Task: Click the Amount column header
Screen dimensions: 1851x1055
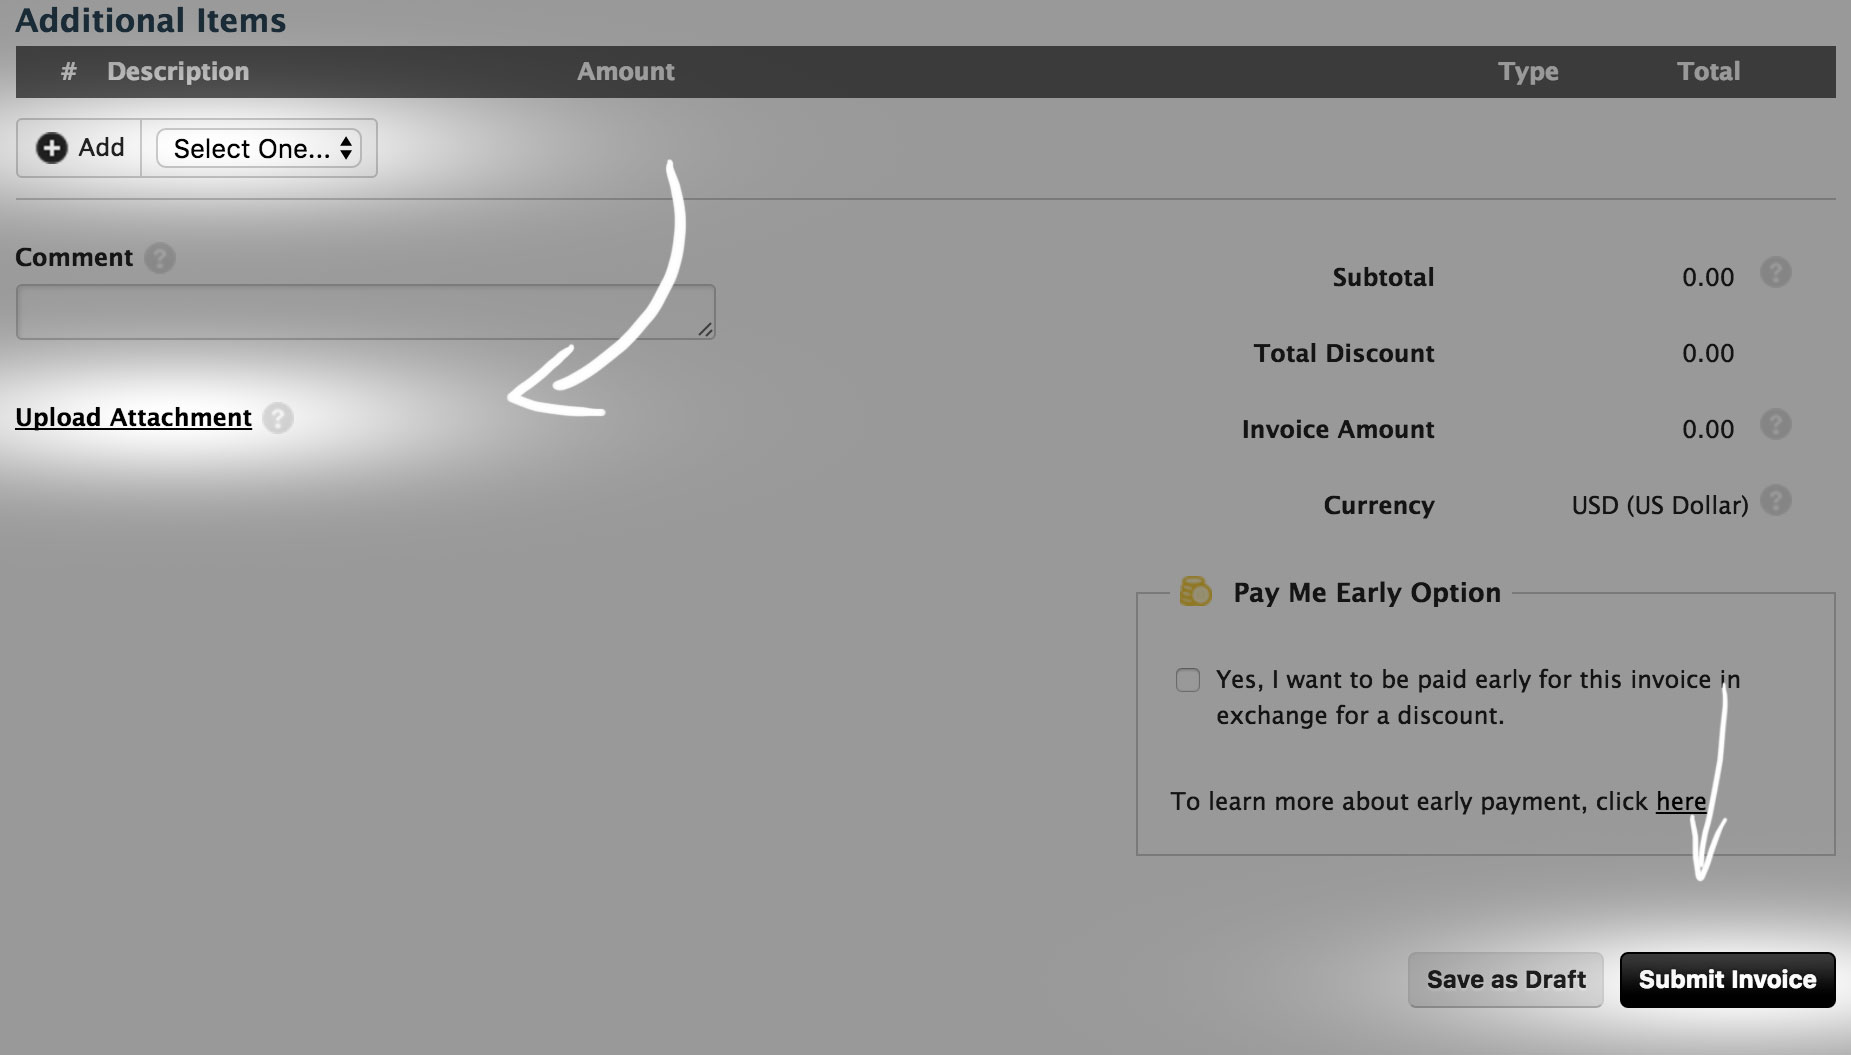Action: pos(626,72)
